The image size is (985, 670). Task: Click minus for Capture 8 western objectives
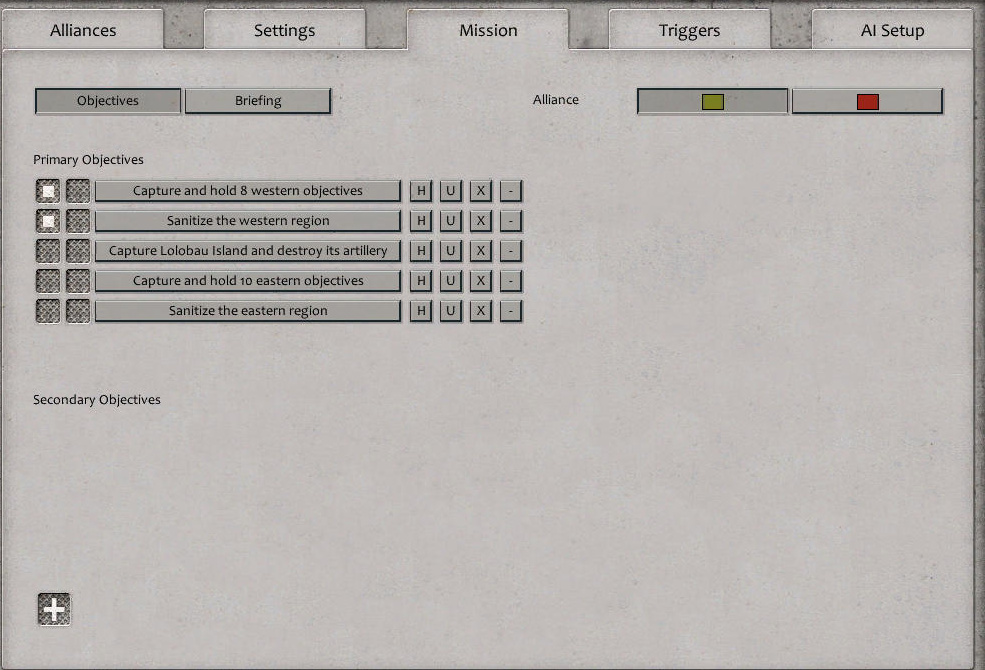pos(511,191)
